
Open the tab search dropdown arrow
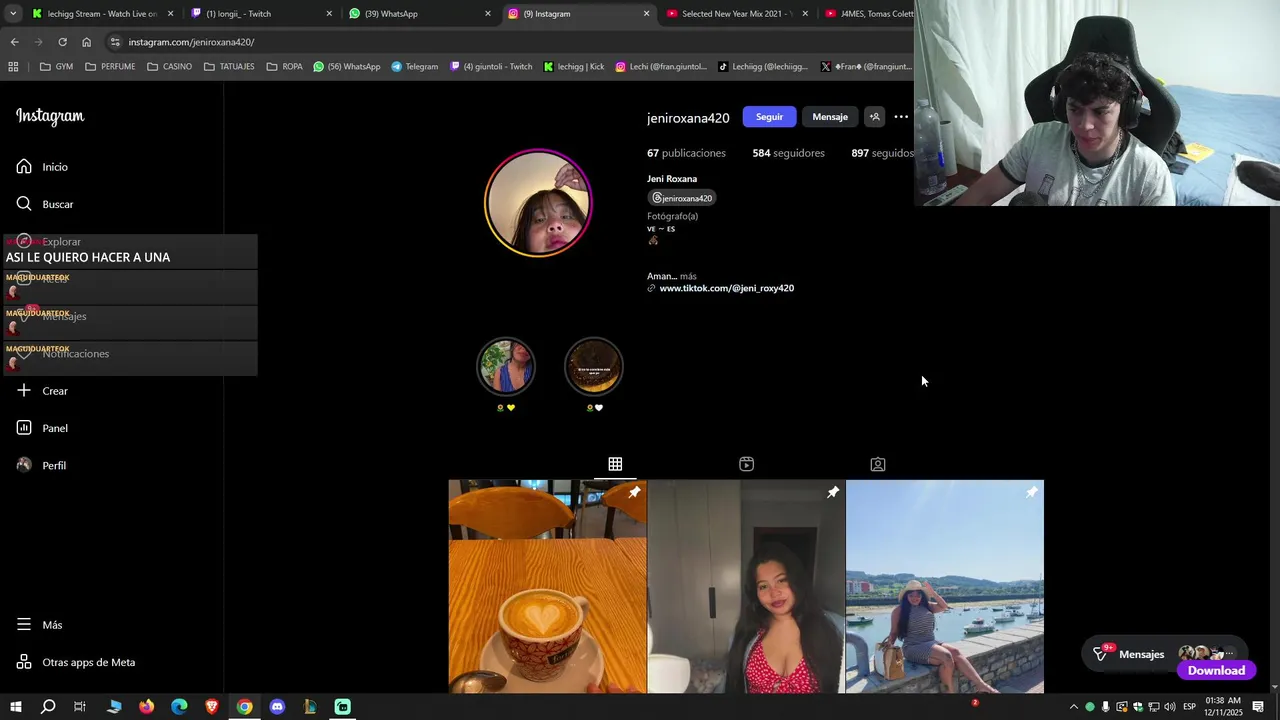point(12,14)
